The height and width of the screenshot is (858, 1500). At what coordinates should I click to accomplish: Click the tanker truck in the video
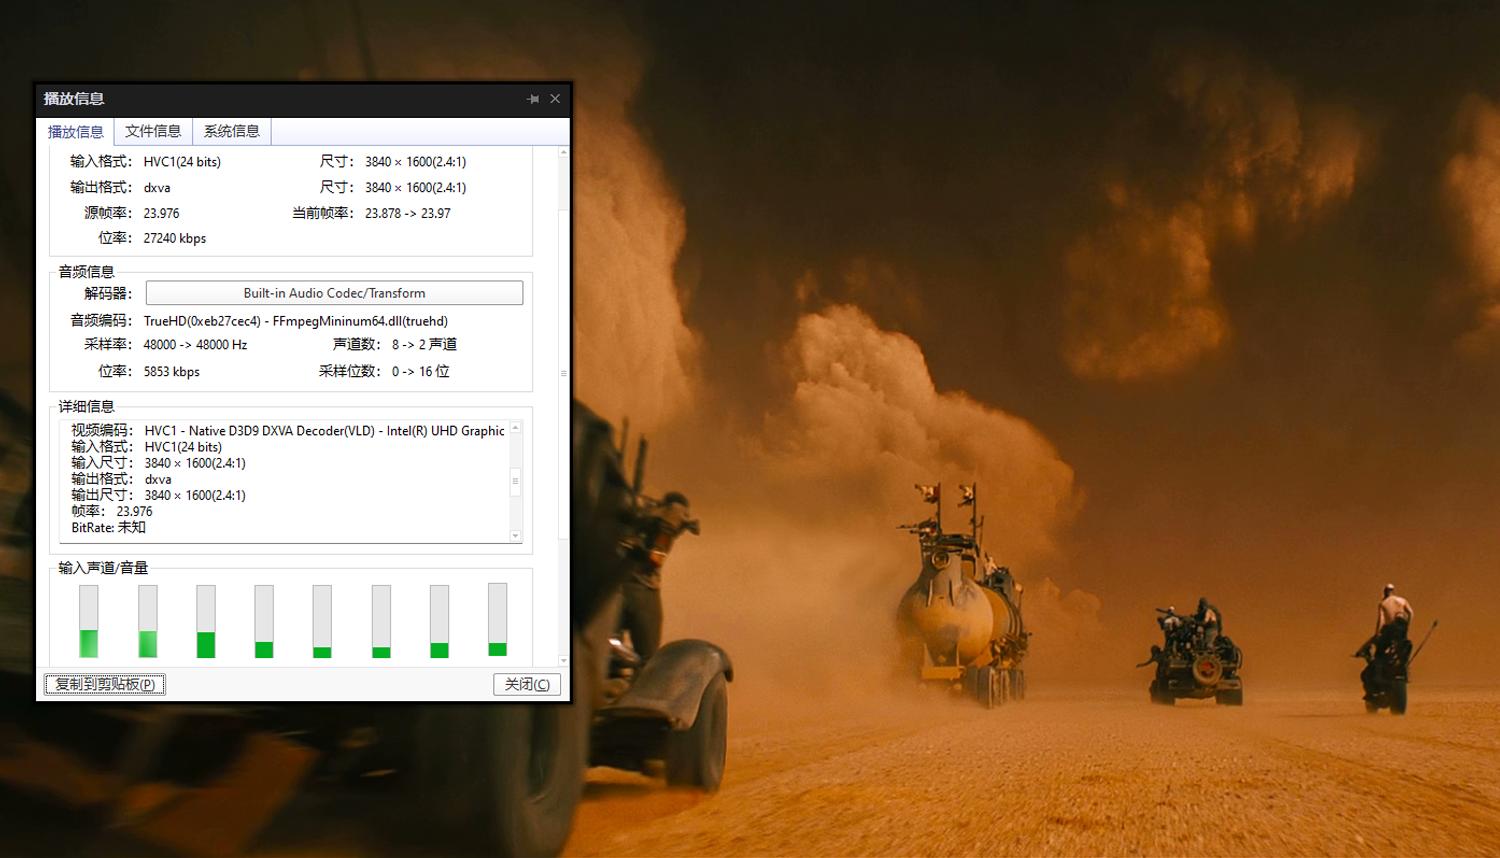point(960,610)
